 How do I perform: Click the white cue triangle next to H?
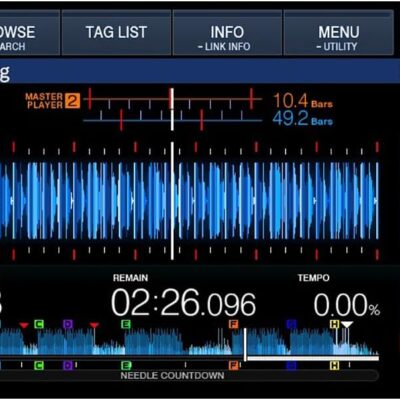(347, 325)
